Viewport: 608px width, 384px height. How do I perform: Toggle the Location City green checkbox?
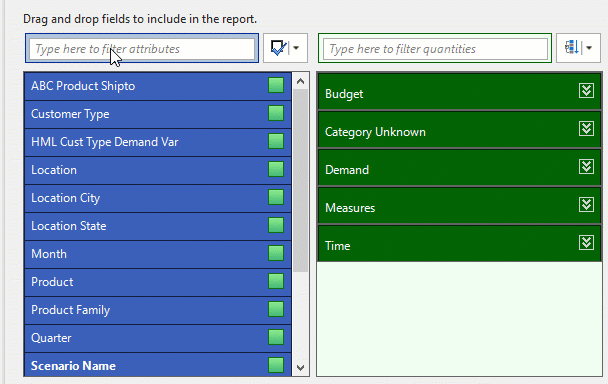coord(276,197)
